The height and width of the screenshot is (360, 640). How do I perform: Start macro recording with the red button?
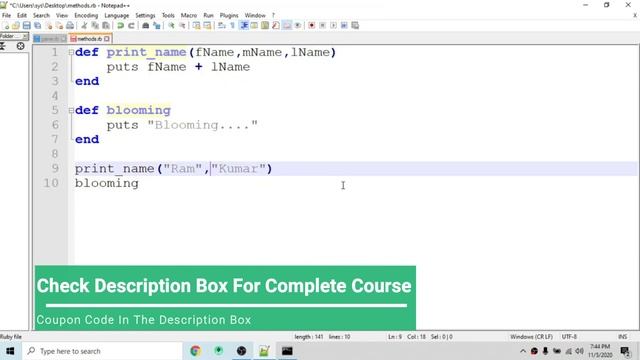click(311, 25)
